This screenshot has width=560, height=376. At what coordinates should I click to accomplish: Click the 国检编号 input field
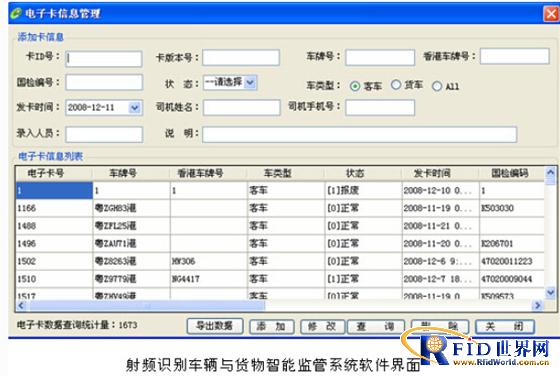pos(104,82)
